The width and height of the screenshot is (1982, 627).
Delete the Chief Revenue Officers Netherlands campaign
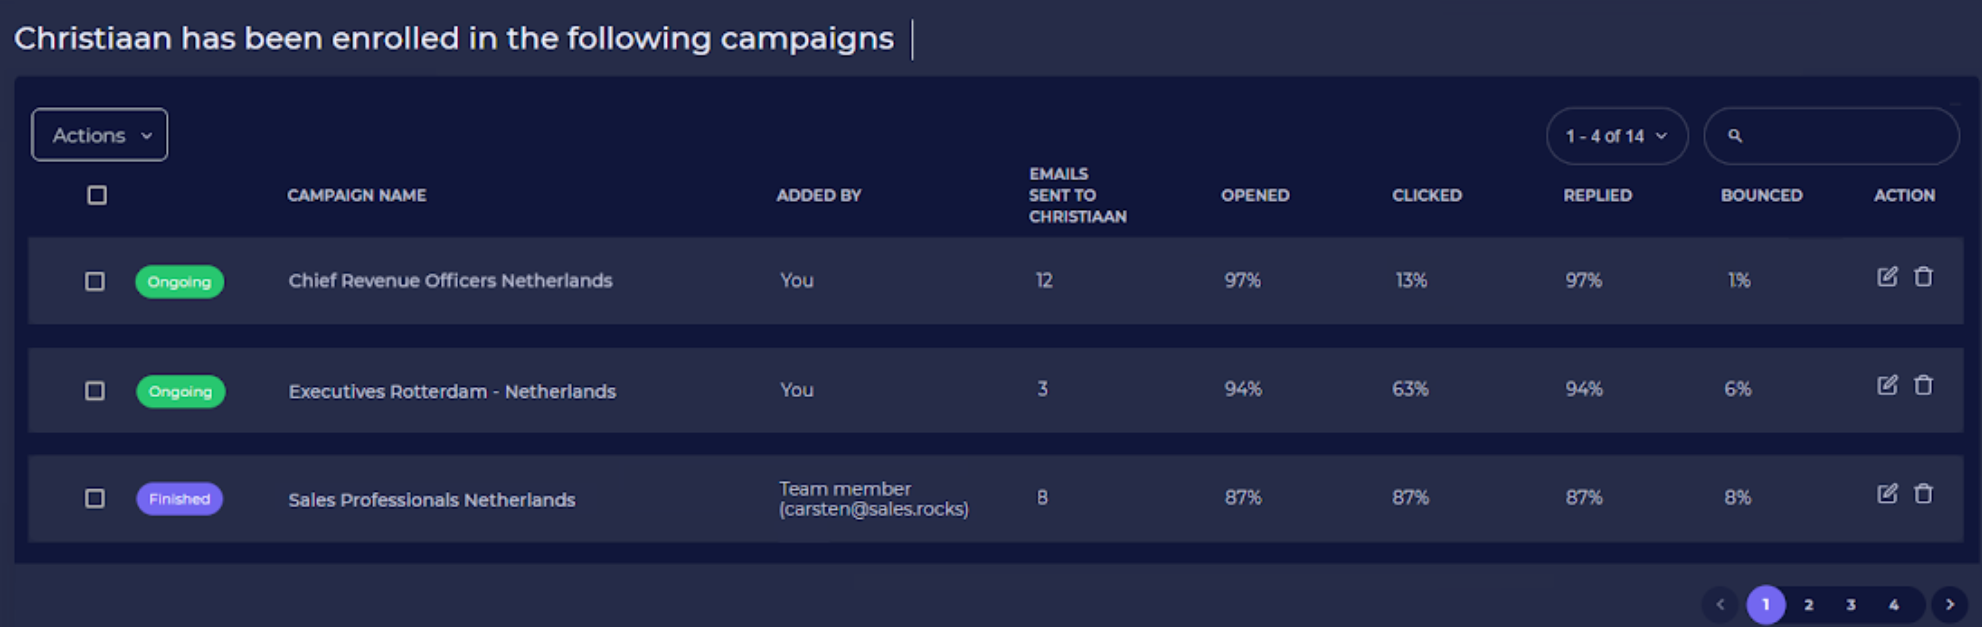pyautogui.click(x=1923, y=277)
